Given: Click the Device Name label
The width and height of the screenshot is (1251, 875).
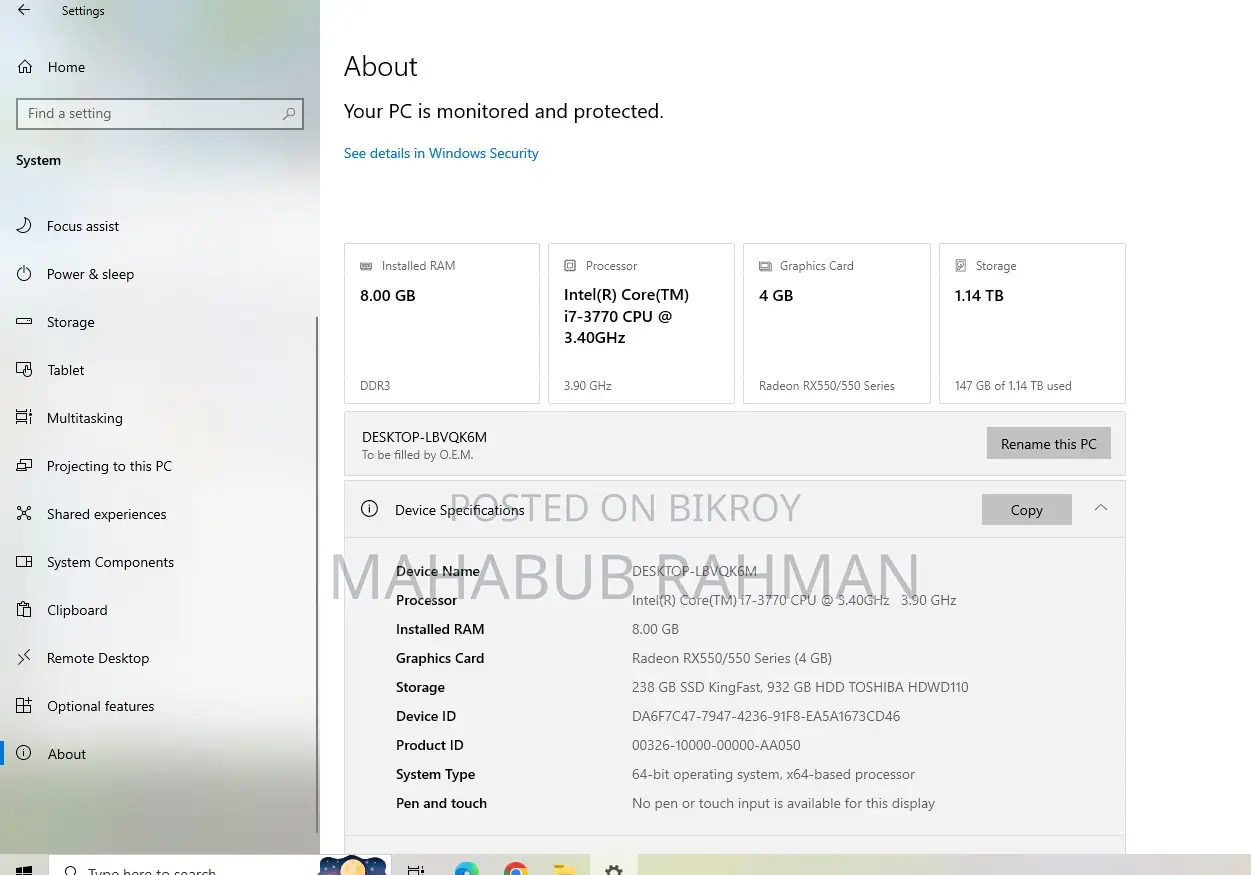Looking at the screenshot, I should 437,571.
